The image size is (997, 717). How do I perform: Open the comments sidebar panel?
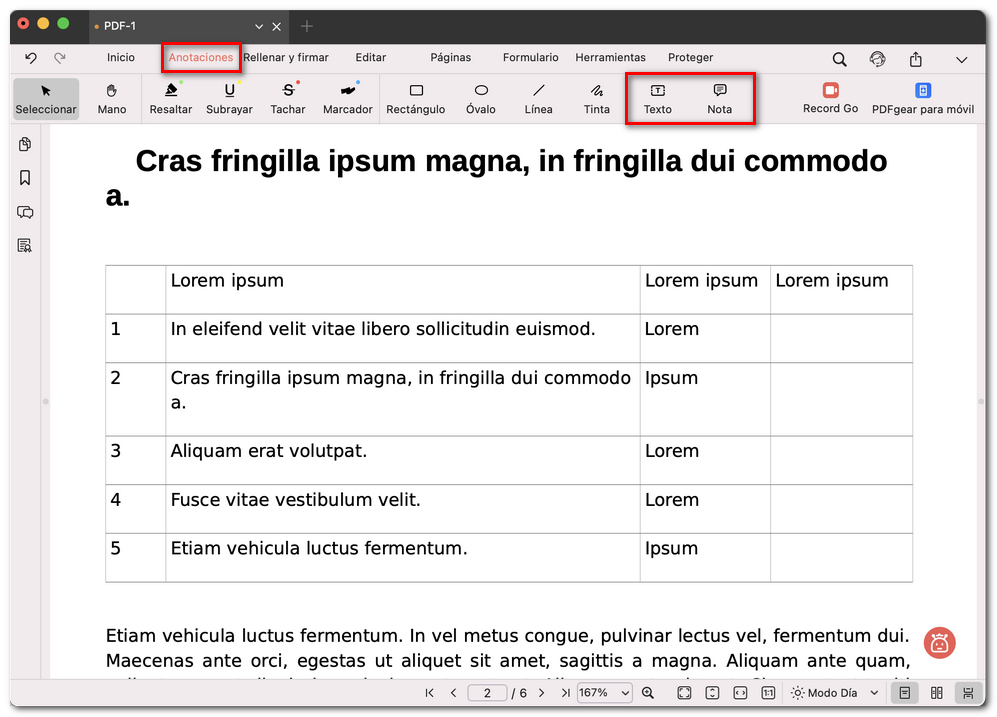(x=25, y=212)
